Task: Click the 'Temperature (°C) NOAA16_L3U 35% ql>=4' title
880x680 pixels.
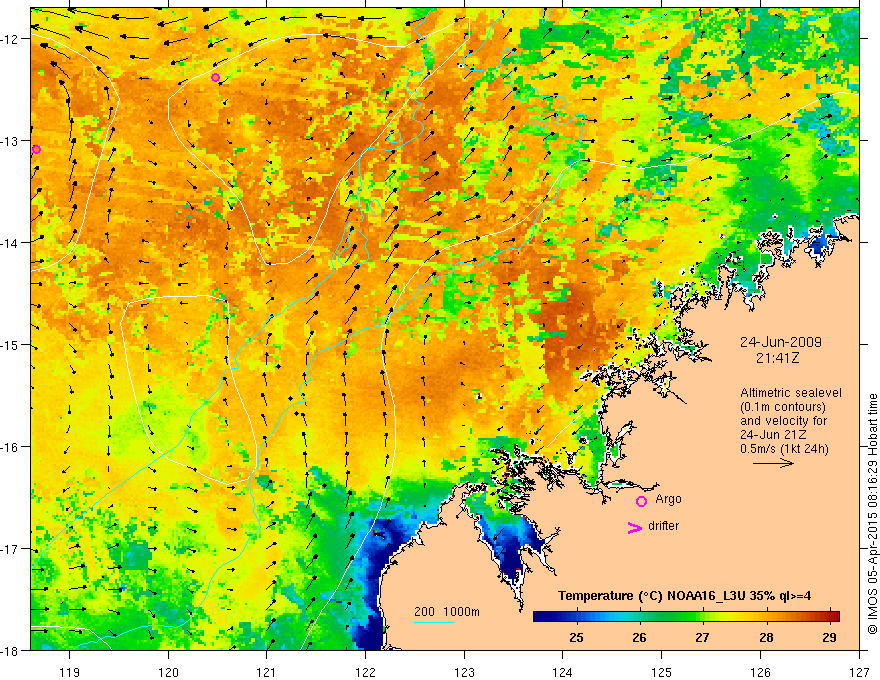Action: [685, 596]
